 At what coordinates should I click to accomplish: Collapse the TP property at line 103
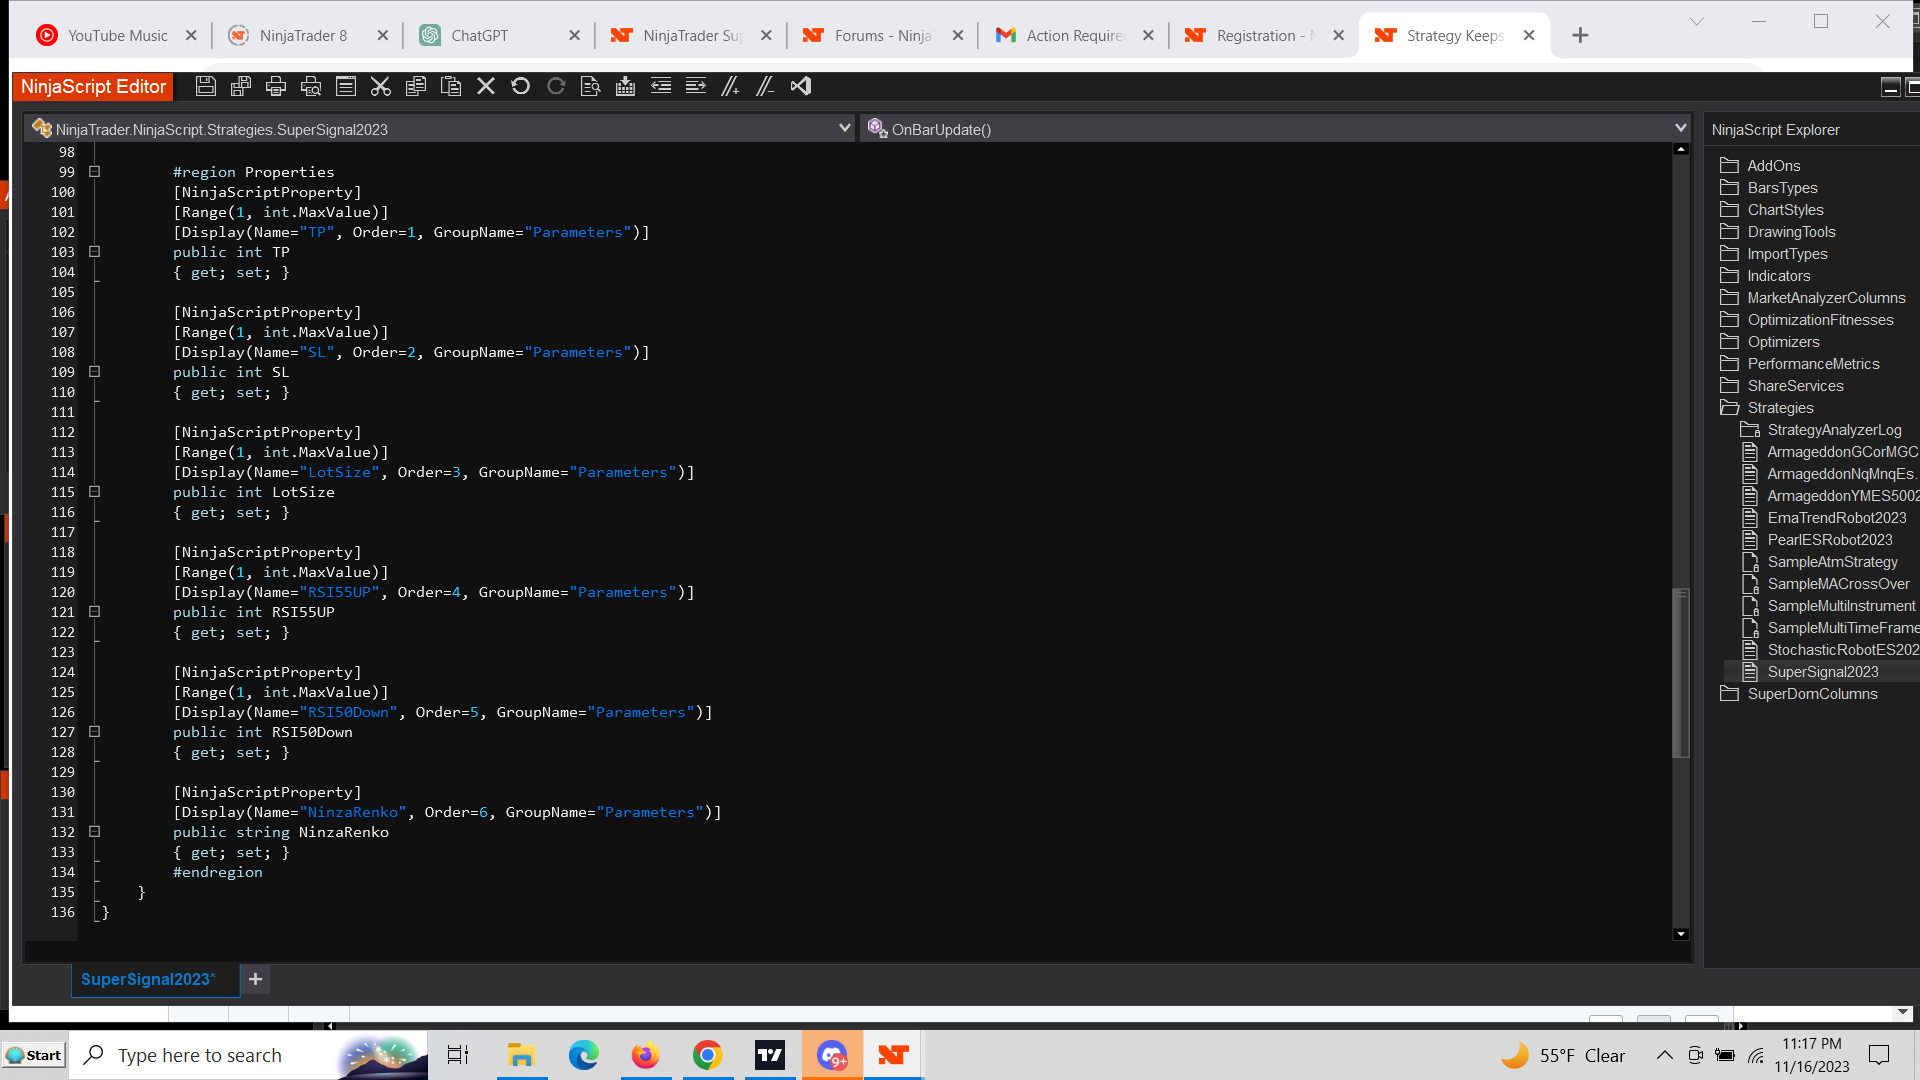pyautogui.click(x=95, y=252)
